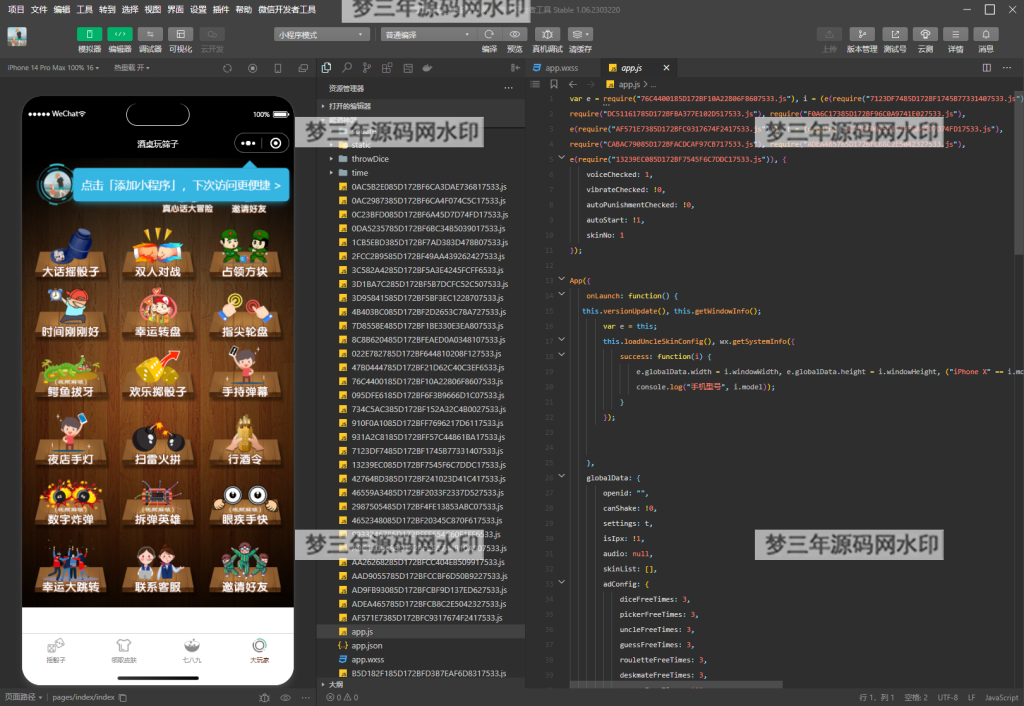Open the Search magnifier in the editor sidebar
1024x706 pixels.
point(347,68)
